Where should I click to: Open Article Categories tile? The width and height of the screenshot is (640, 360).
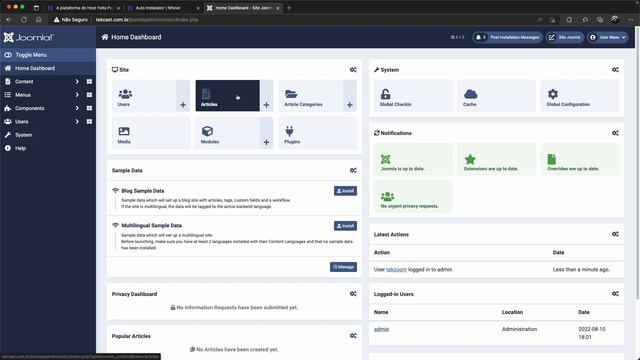(311, 96)
